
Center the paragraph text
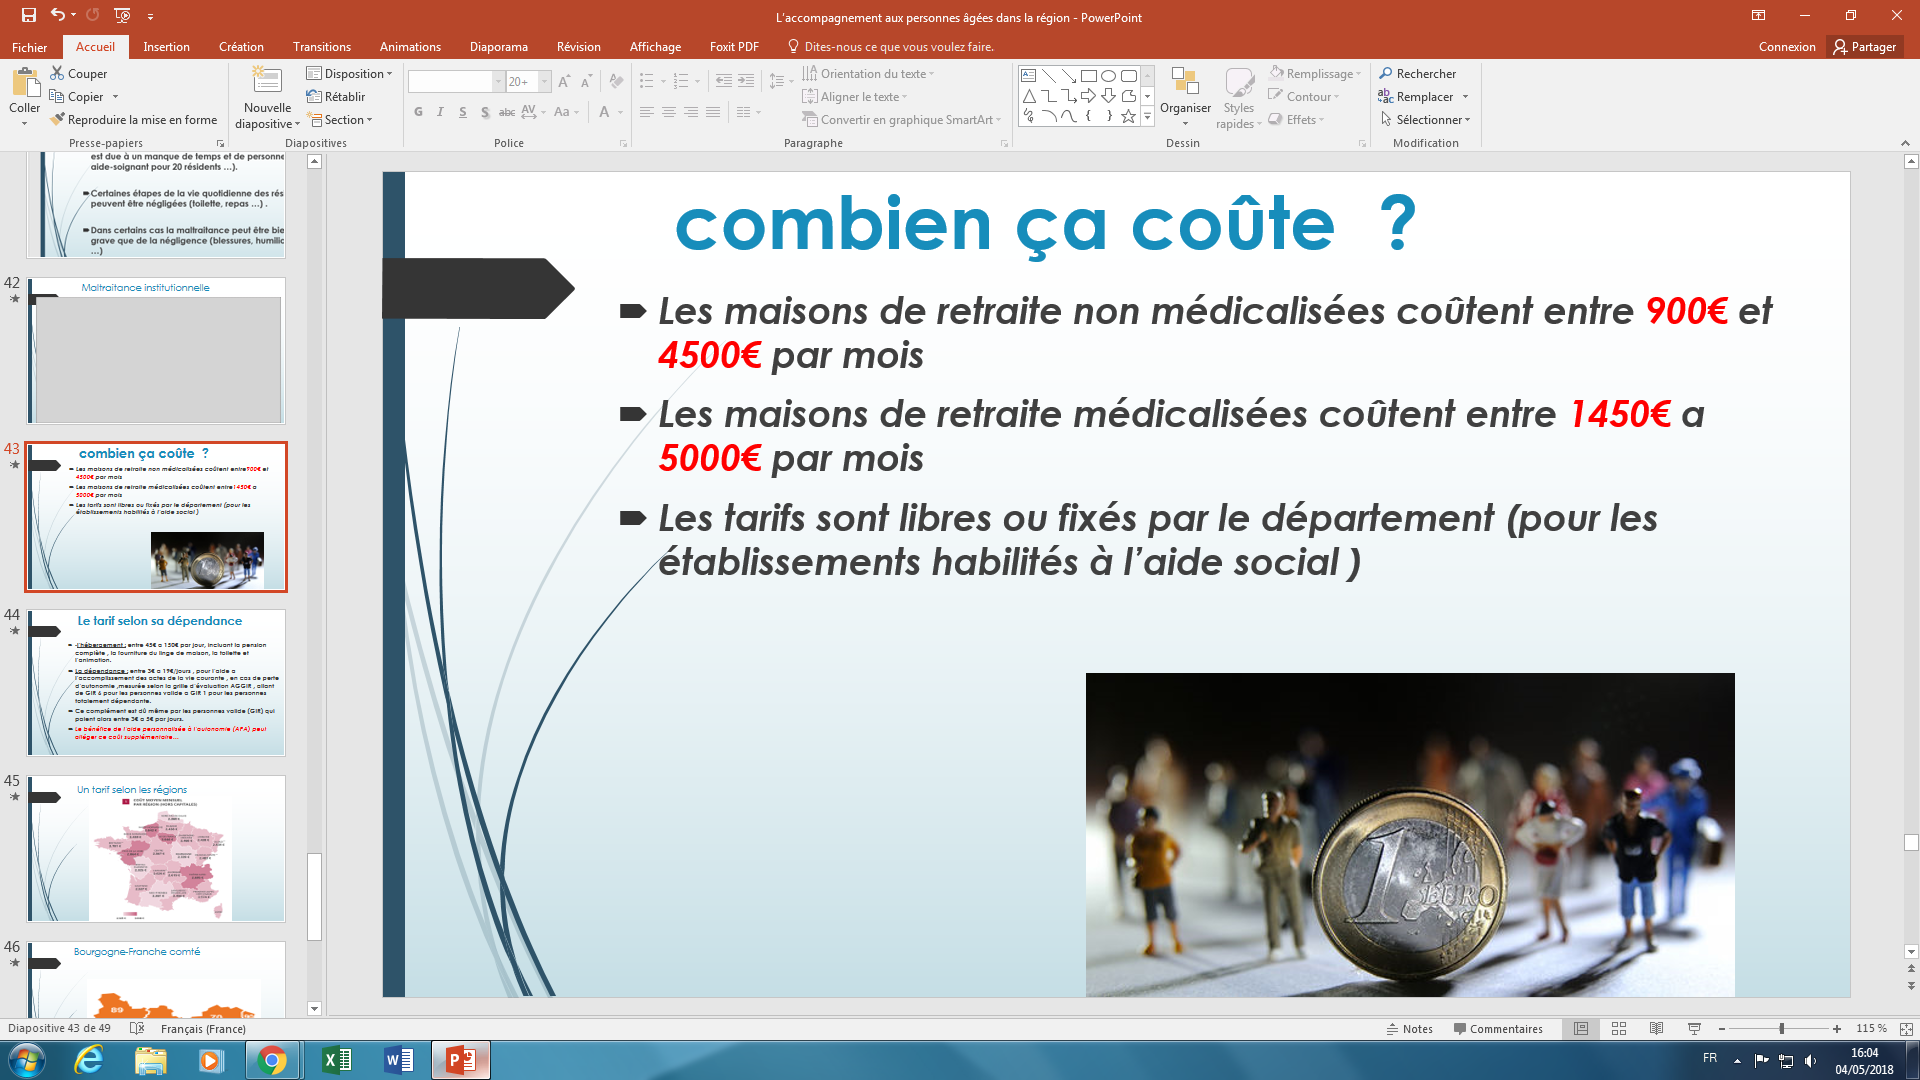[x=669, y=112]
